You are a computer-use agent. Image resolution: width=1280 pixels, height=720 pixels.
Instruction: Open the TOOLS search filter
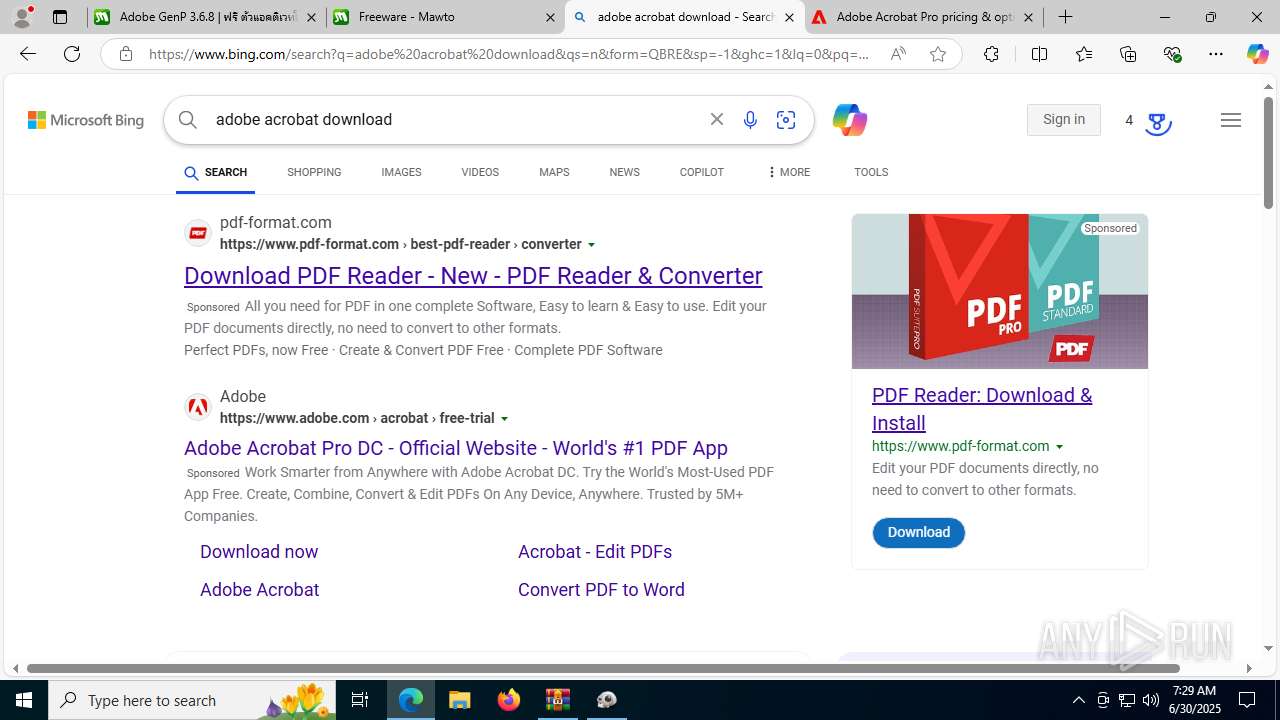point(871,172)
